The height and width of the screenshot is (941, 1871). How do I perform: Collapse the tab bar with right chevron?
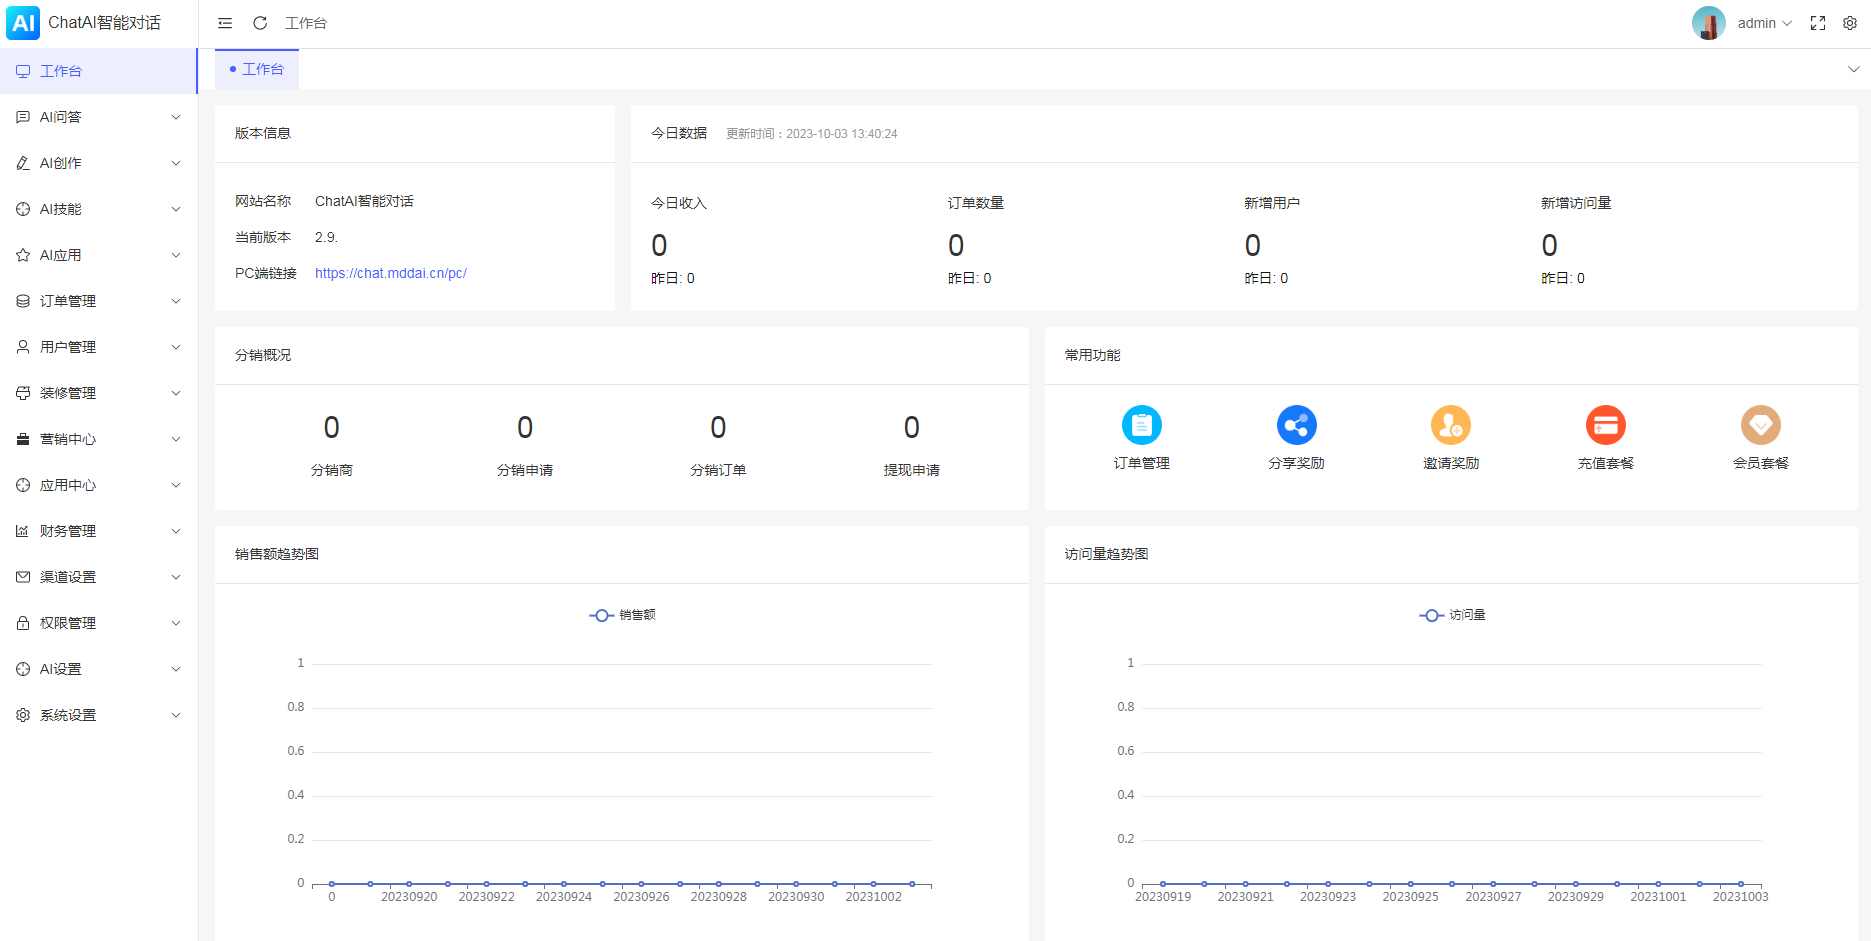click(x=1852, y=69)
